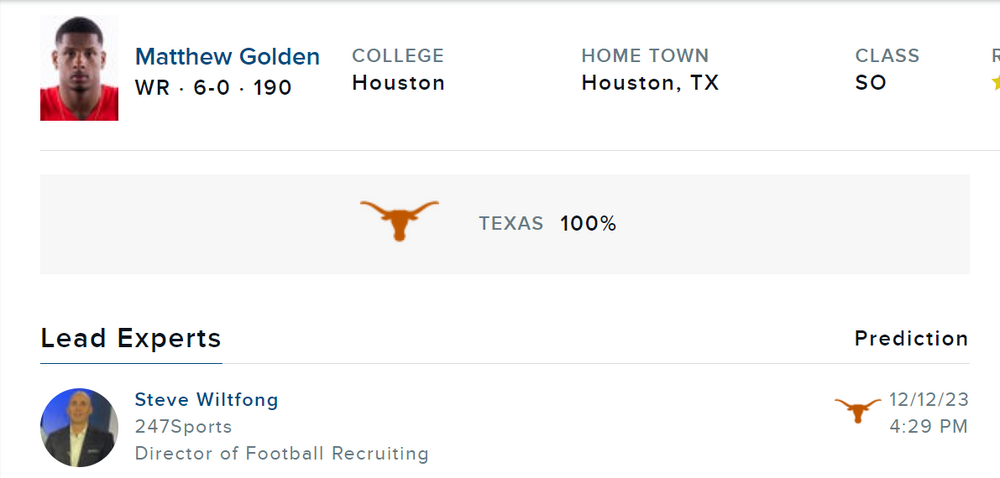Click the WR position and size line
The height and width of the screenshot is (478, 1000).
213,88
